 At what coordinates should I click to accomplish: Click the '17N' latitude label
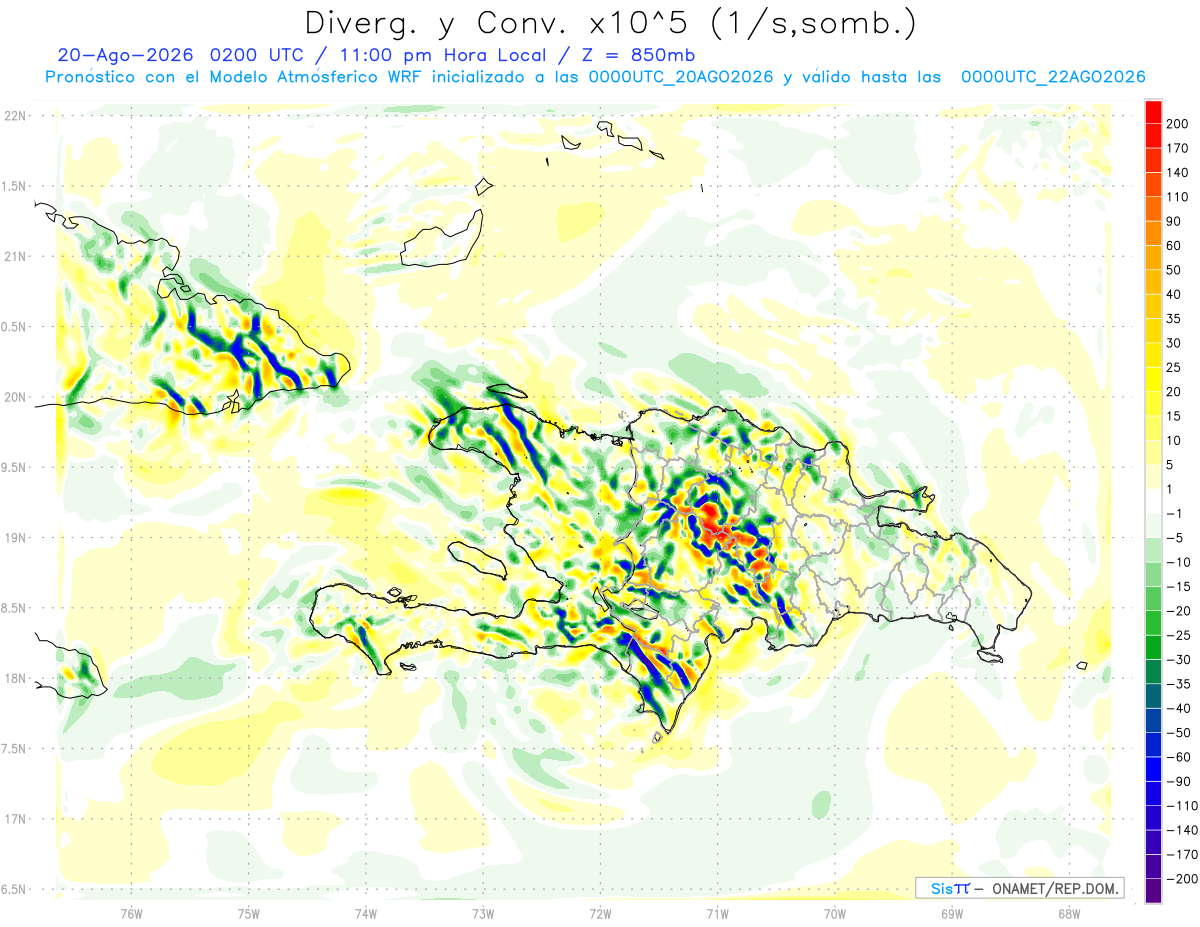[15, 819]
